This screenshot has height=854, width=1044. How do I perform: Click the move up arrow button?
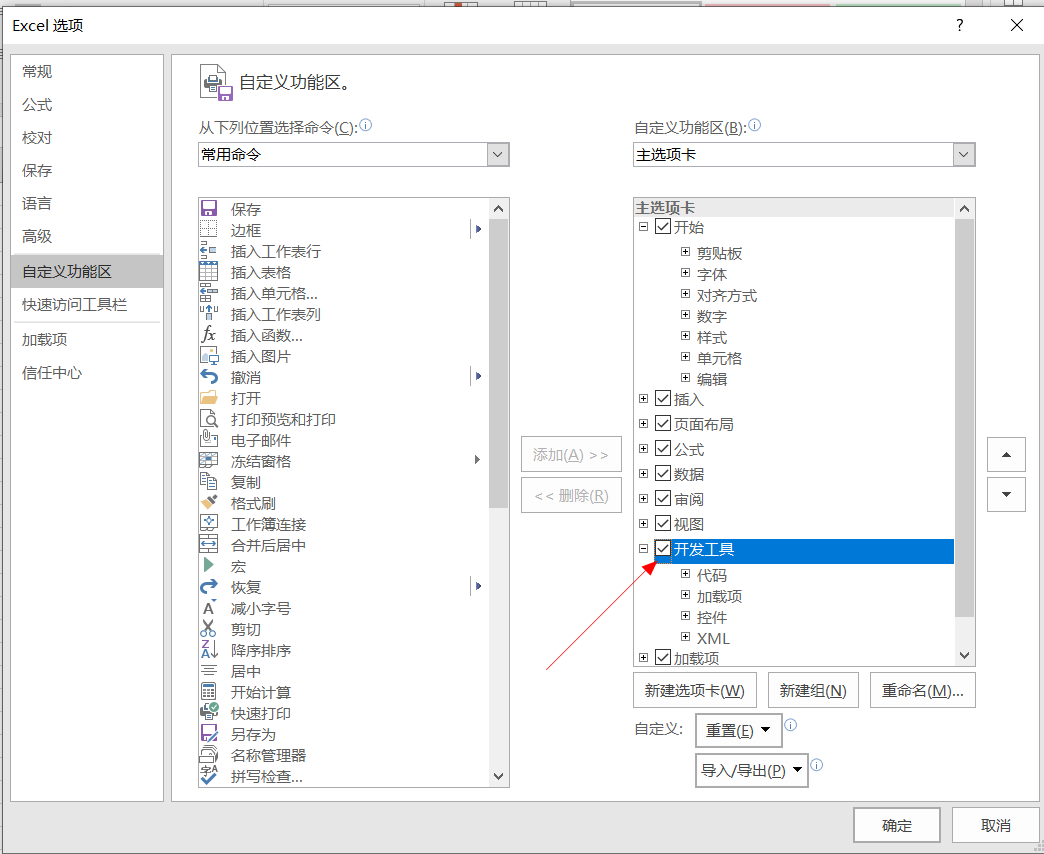pos(1006,455)
